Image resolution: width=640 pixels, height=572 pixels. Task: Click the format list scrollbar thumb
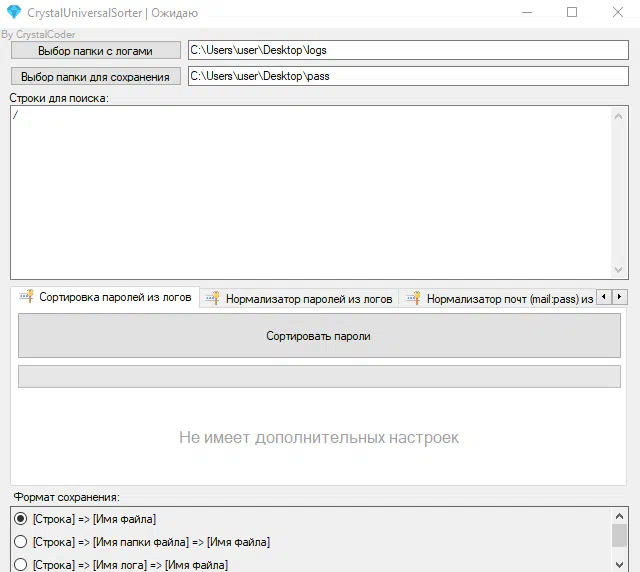(619, 535)
